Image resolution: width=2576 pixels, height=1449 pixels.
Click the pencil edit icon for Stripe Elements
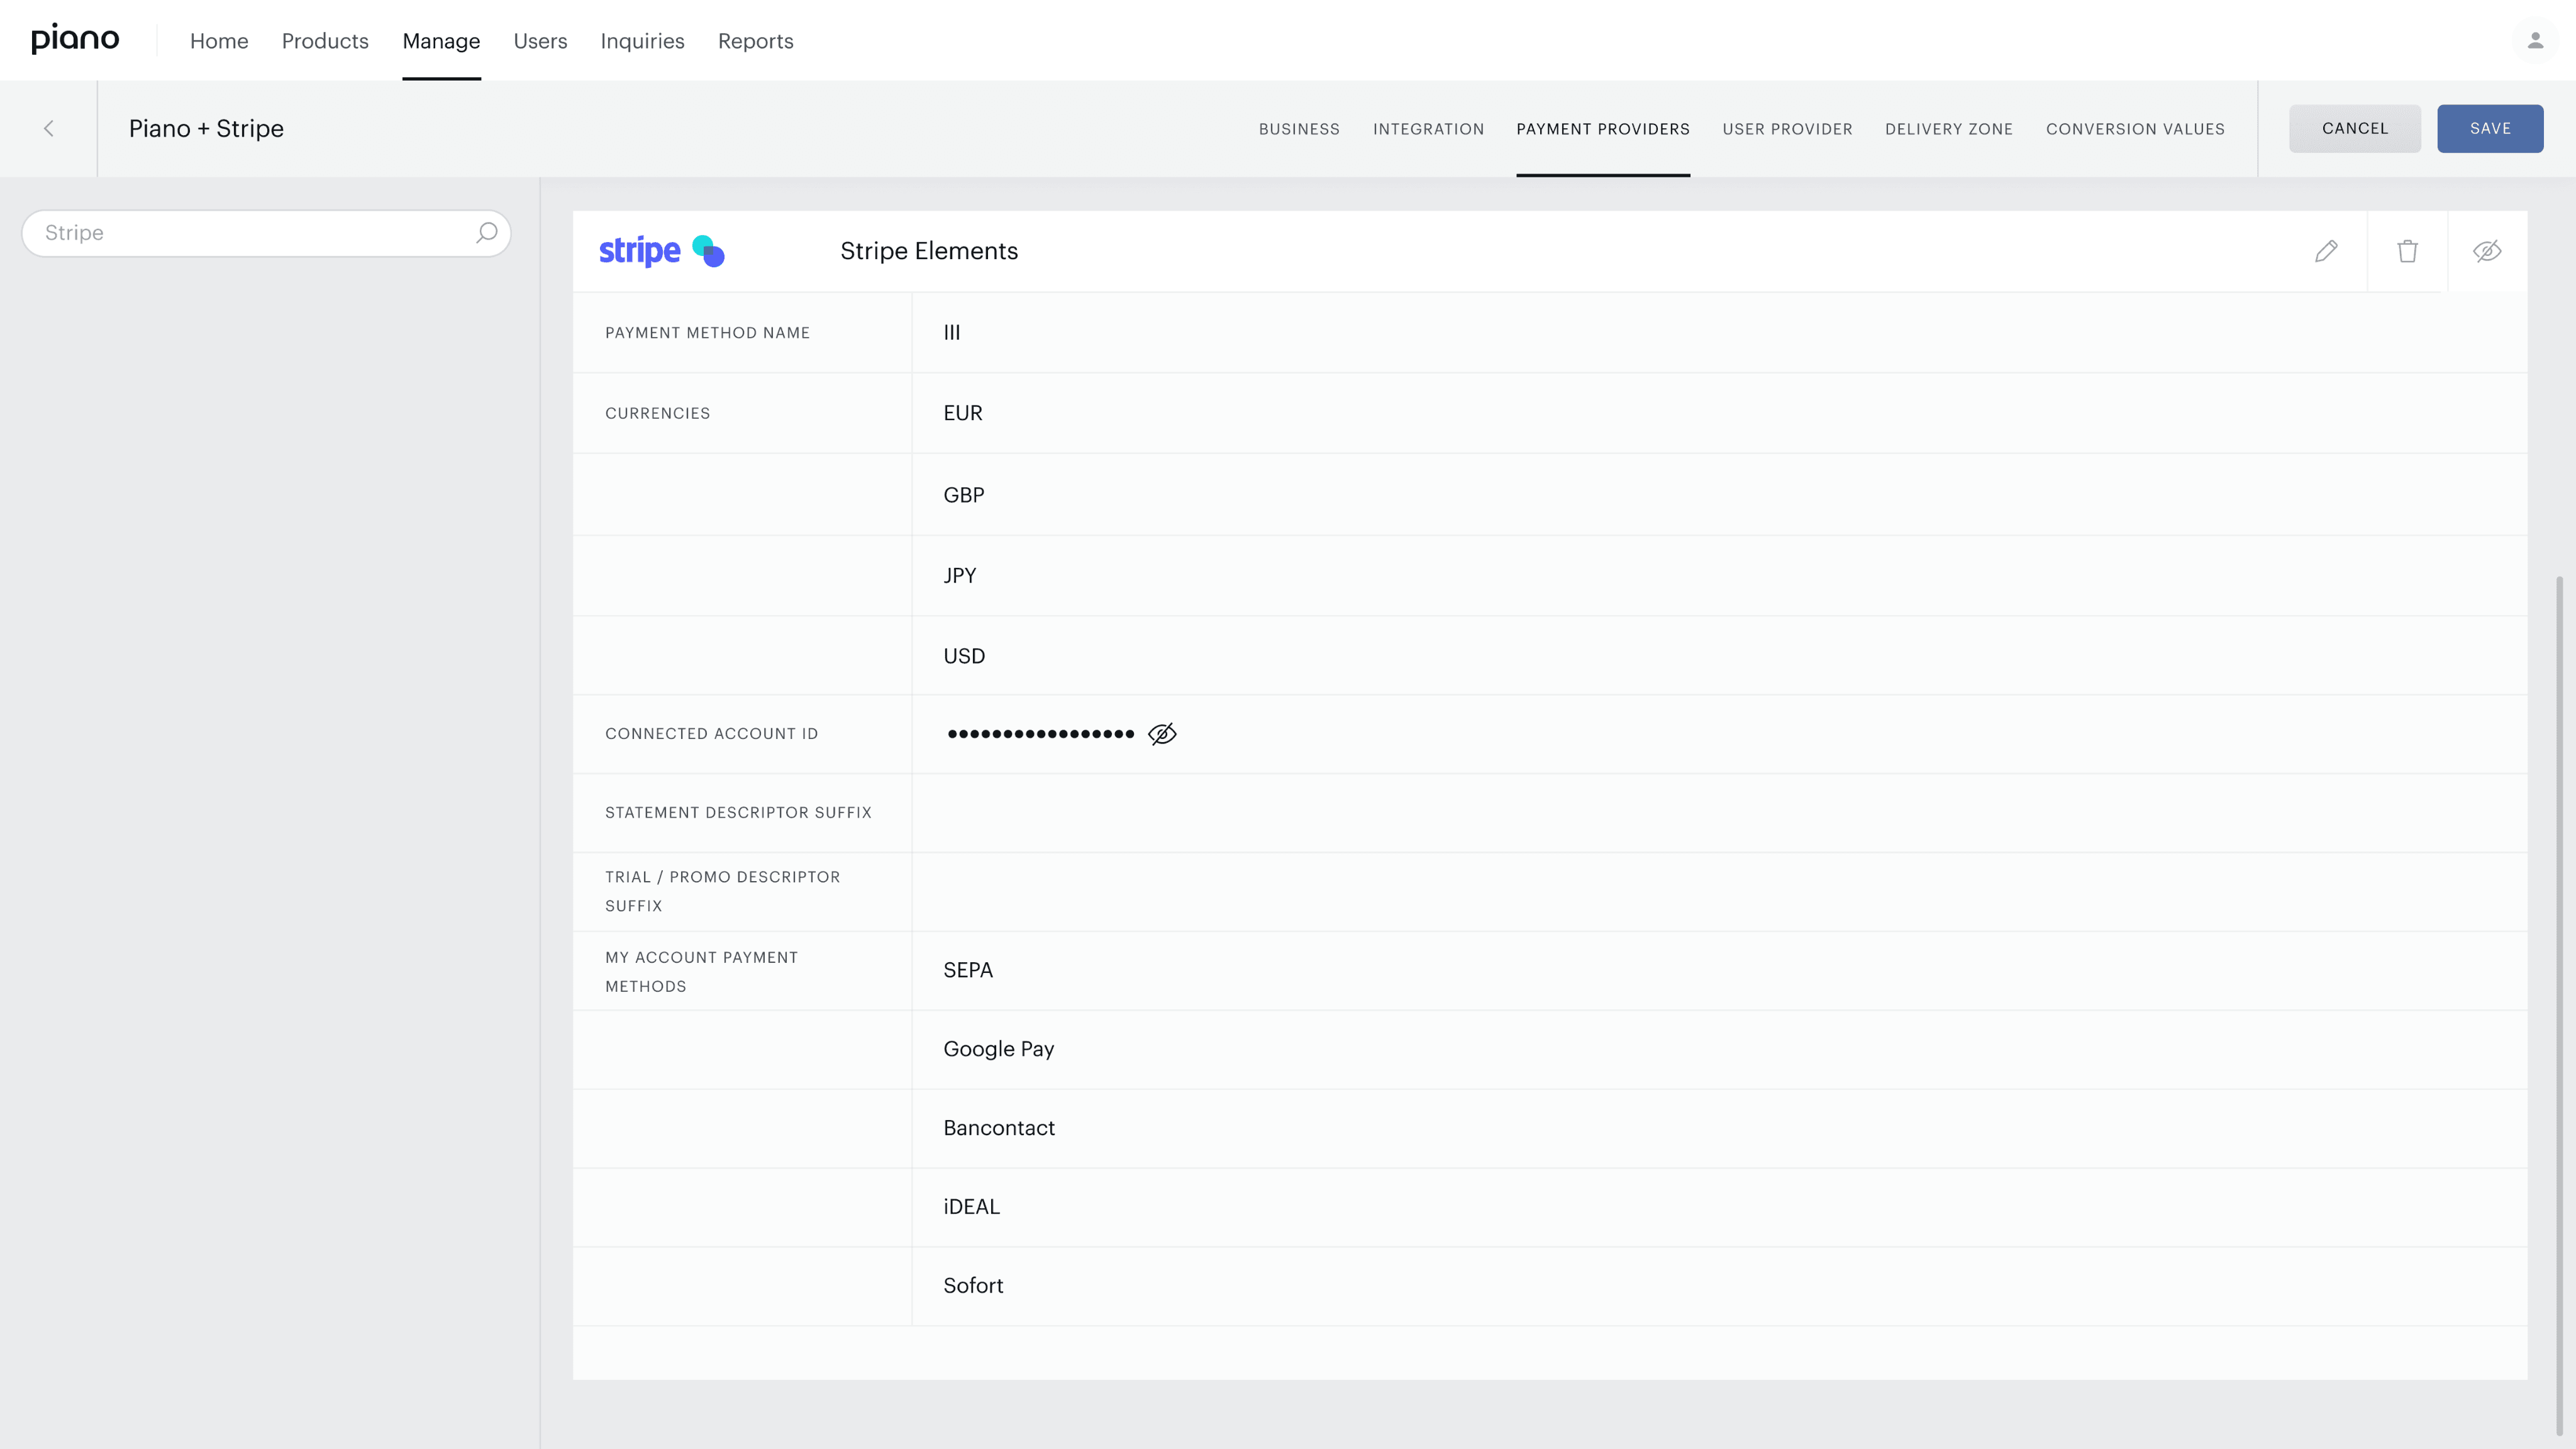(x=2326, y=251)
